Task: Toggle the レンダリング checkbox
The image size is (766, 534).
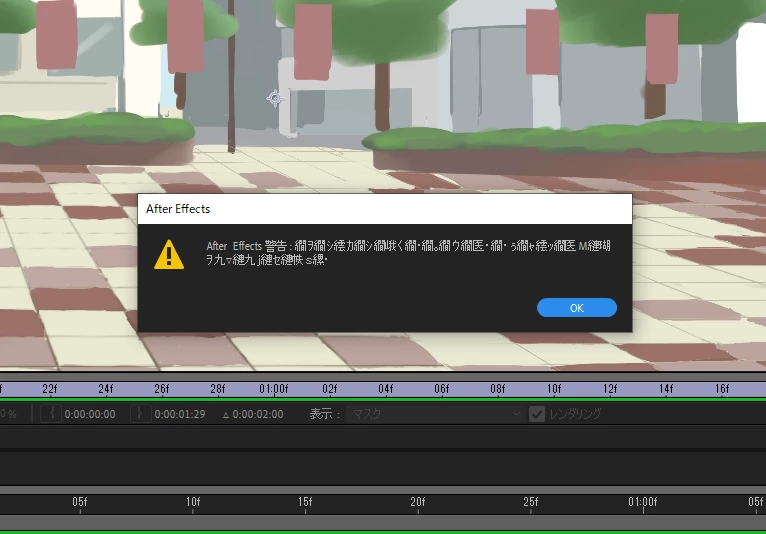Action: 537,414
